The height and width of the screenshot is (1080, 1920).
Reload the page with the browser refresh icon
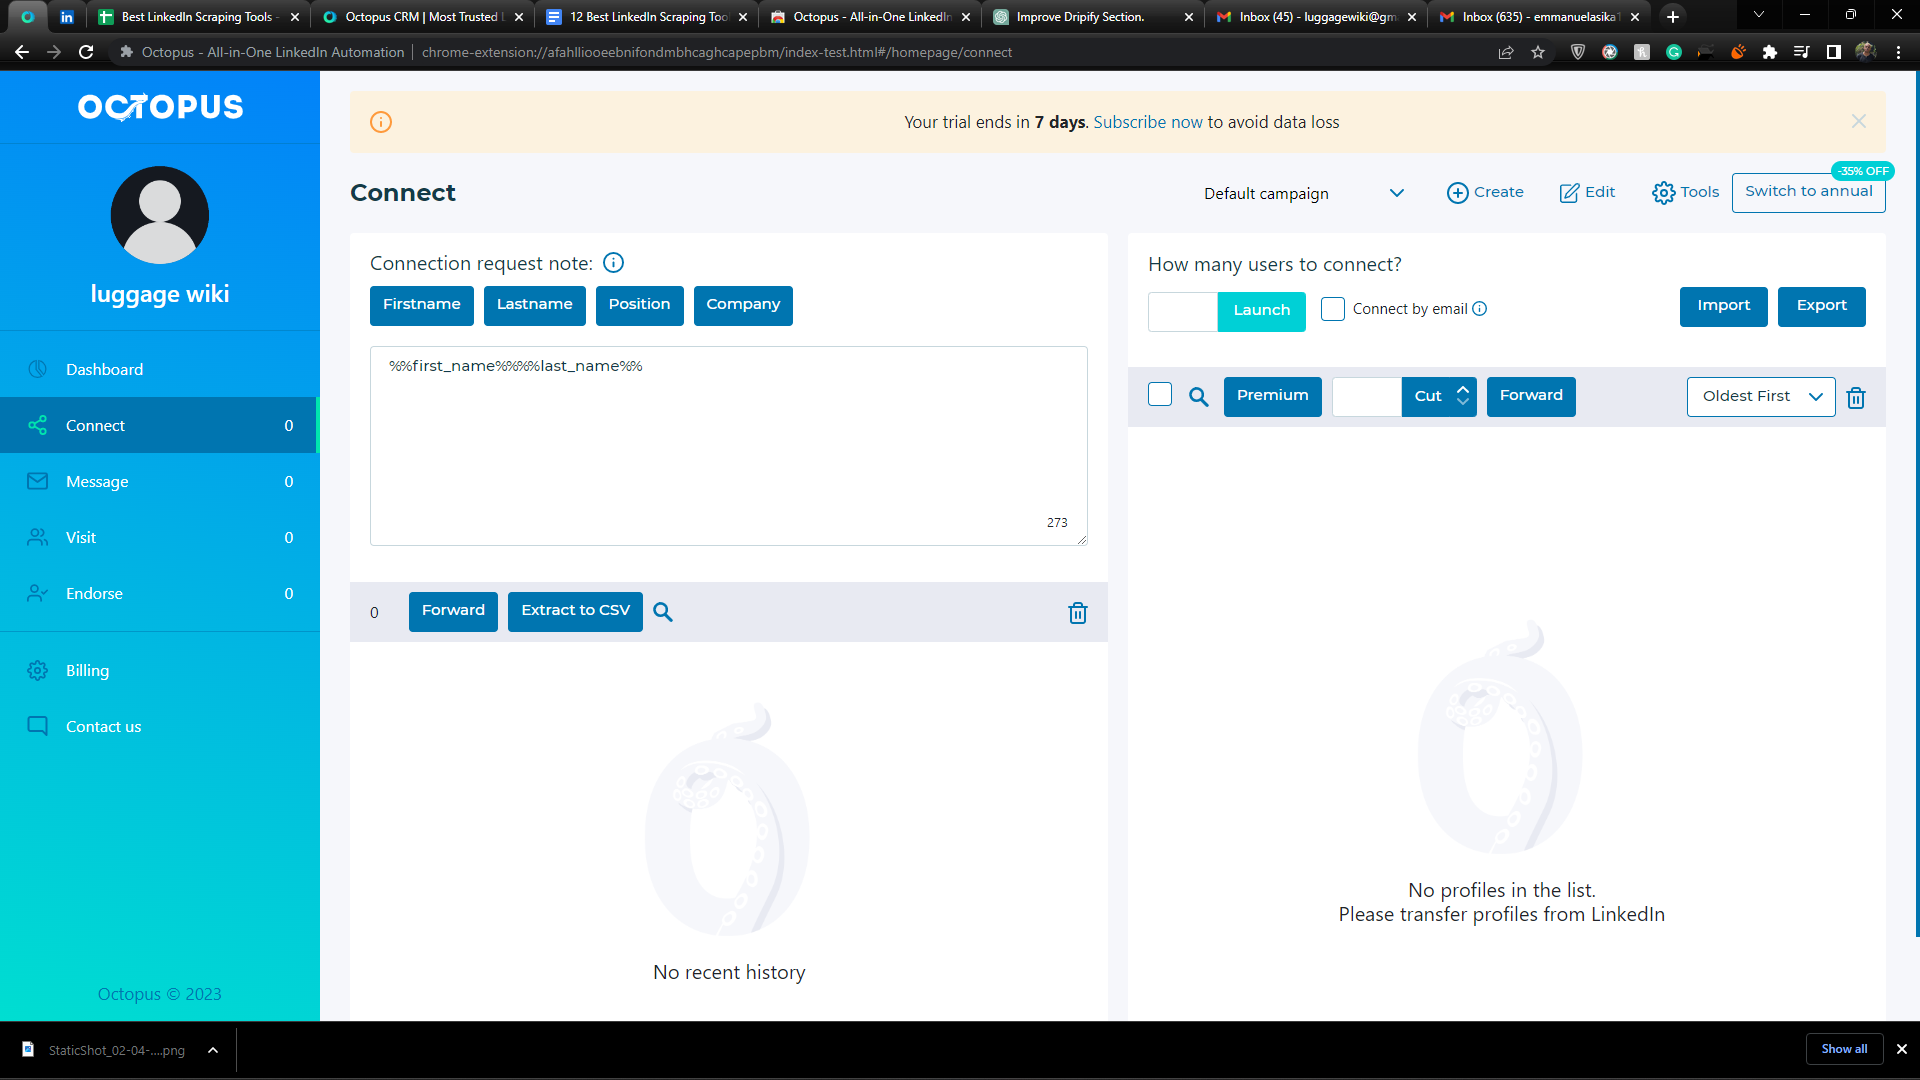[x=86, y=52]
